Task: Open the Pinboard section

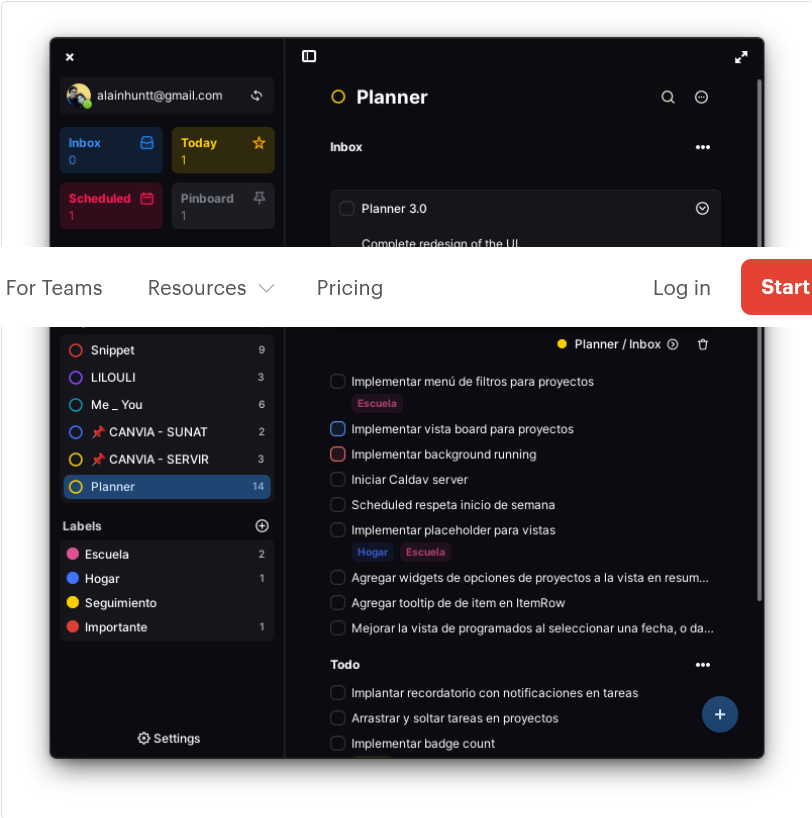Action: click(x=221, y=206)
